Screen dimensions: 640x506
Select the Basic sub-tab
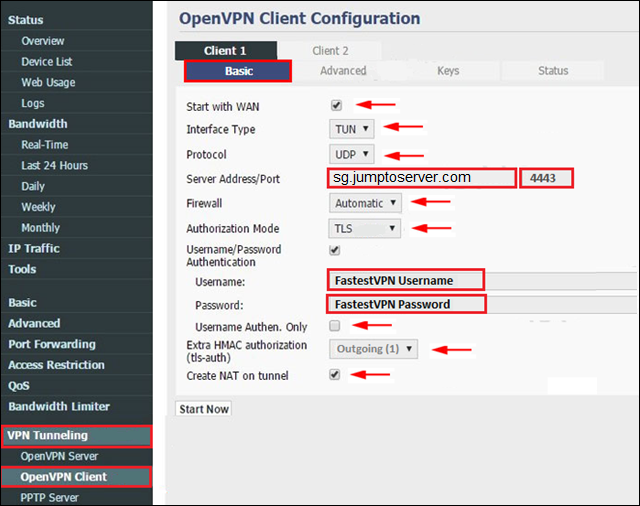tap(238, 71)
